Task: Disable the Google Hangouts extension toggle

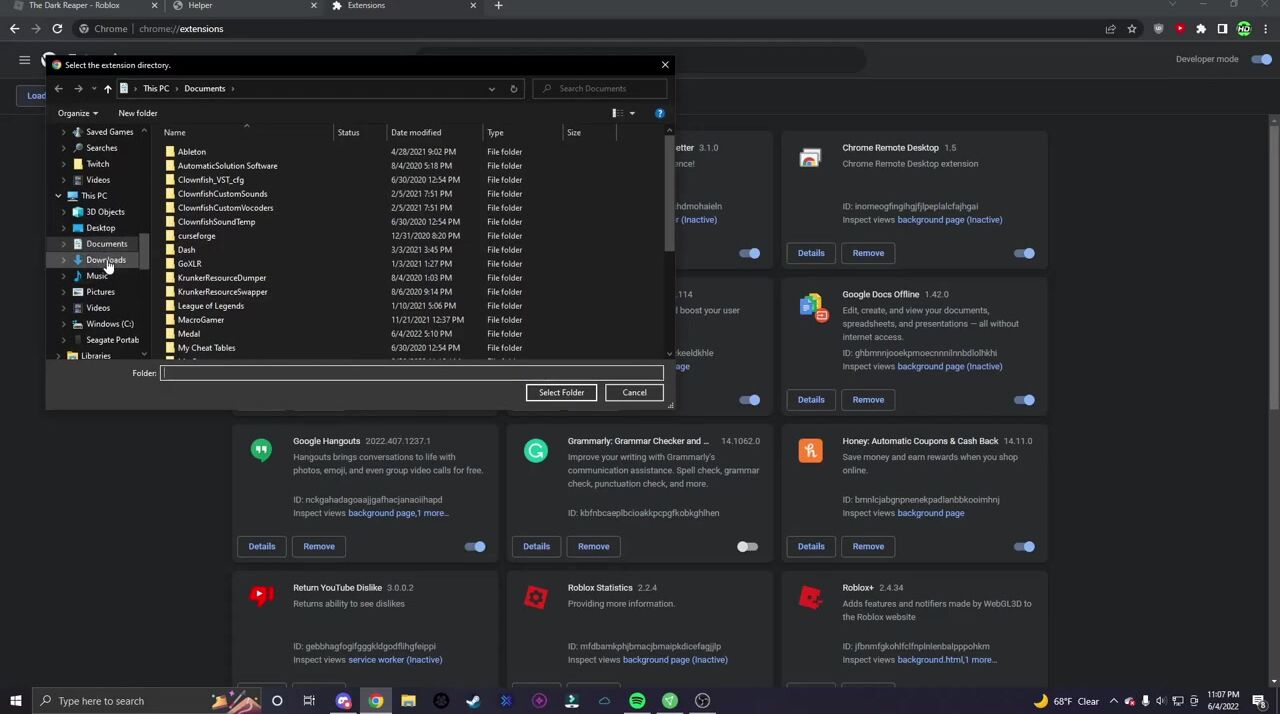Action: click(475, 547)
